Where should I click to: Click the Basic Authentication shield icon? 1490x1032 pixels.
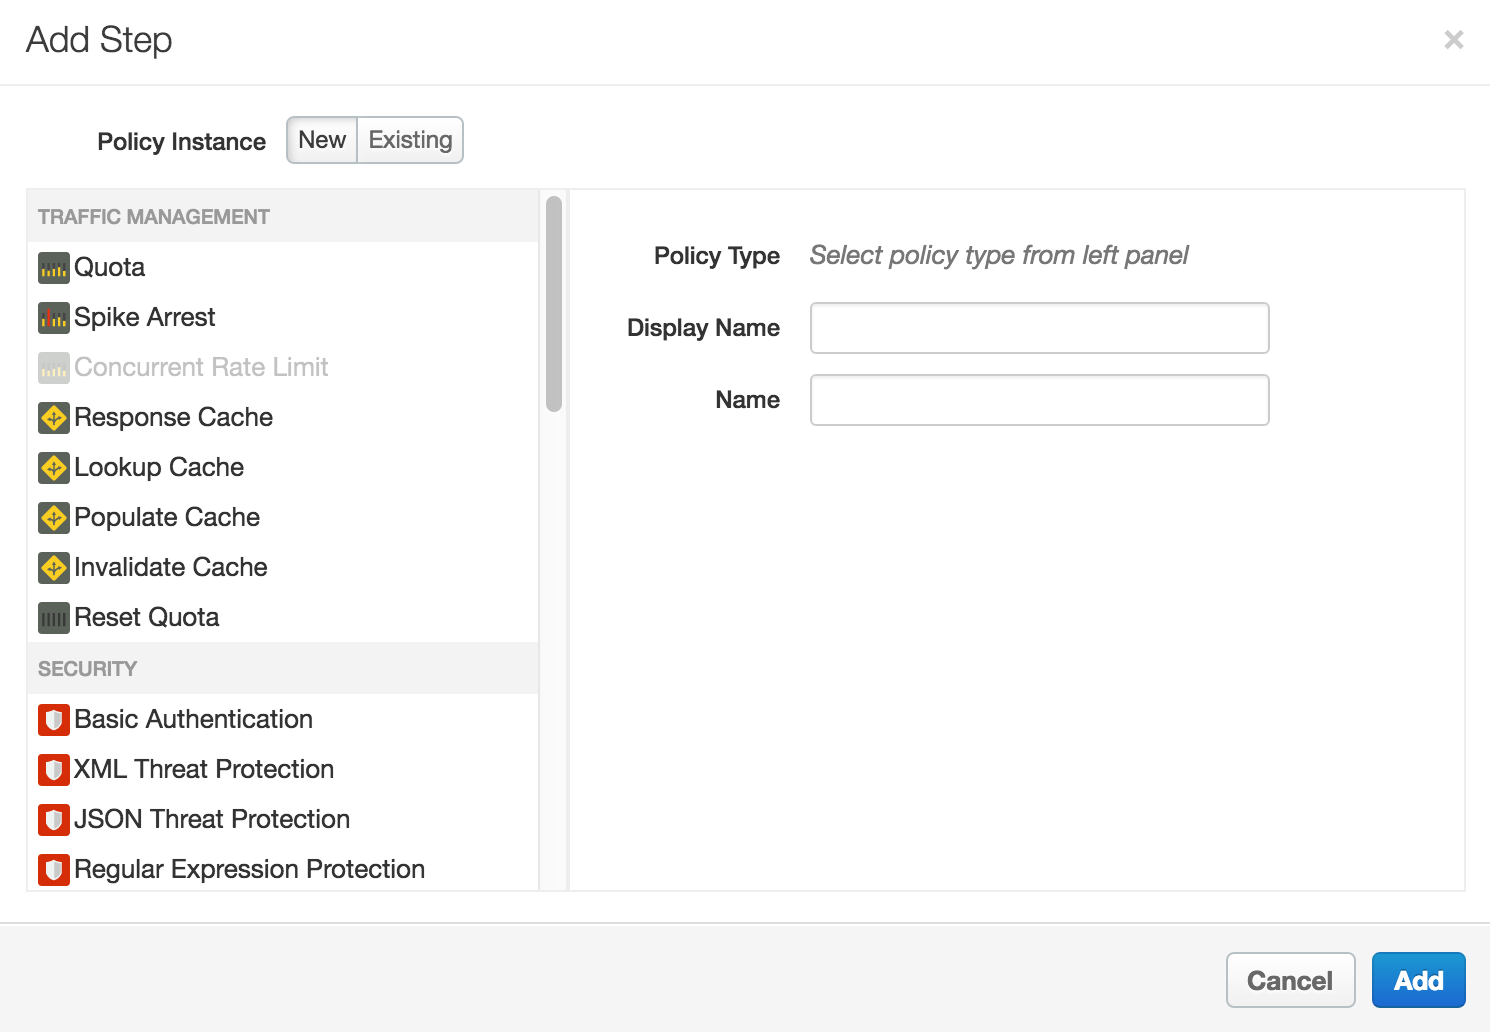pos(53,720)
